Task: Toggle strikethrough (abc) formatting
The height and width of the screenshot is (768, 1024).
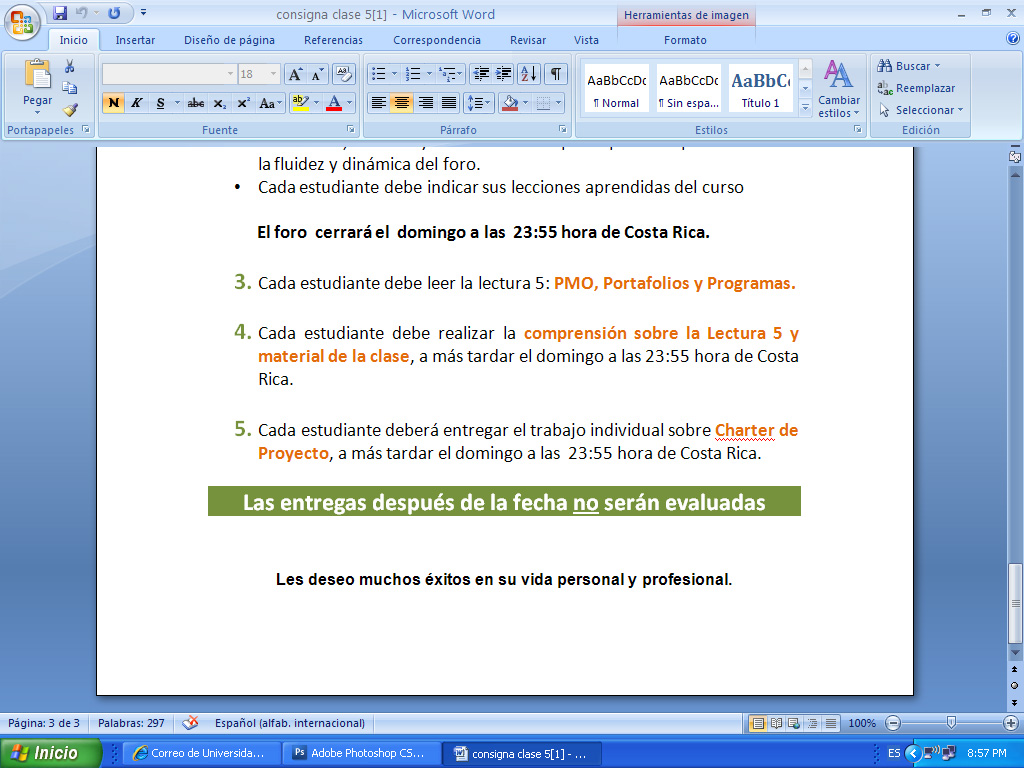Action: pyautogui.click(x=196, y=103)
